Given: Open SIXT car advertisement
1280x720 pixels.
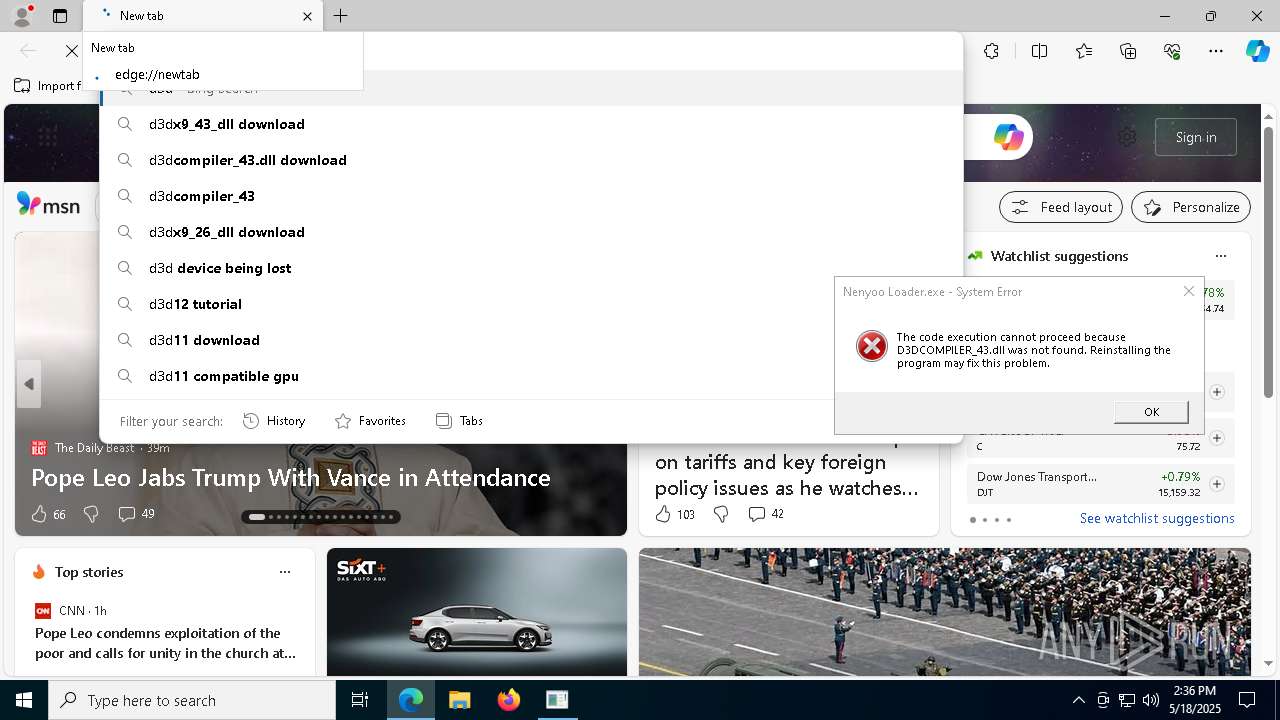Looking at the screenshot, I should point(477,612).
